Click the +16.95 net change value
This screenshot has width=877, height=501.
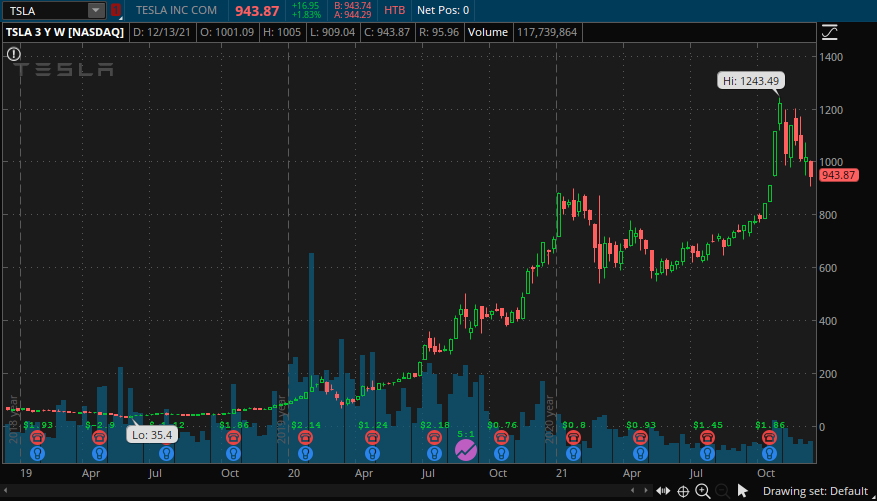[305, 5]
